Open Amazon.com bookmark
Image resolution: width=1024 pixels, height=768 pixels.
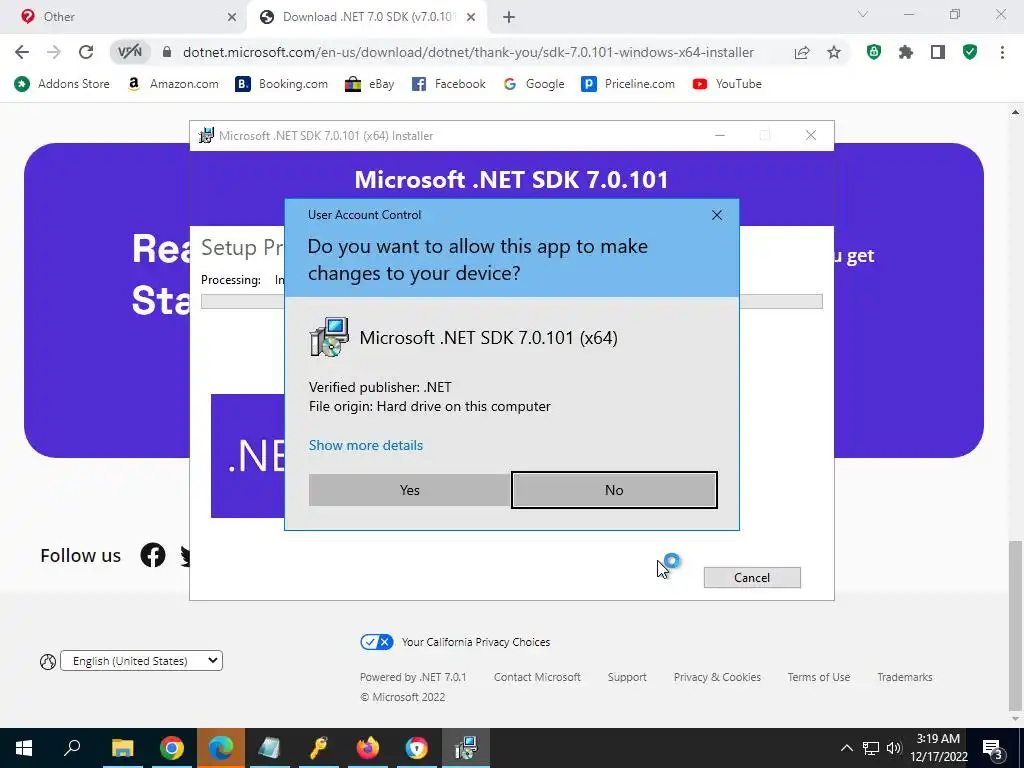tap(173, 84)
